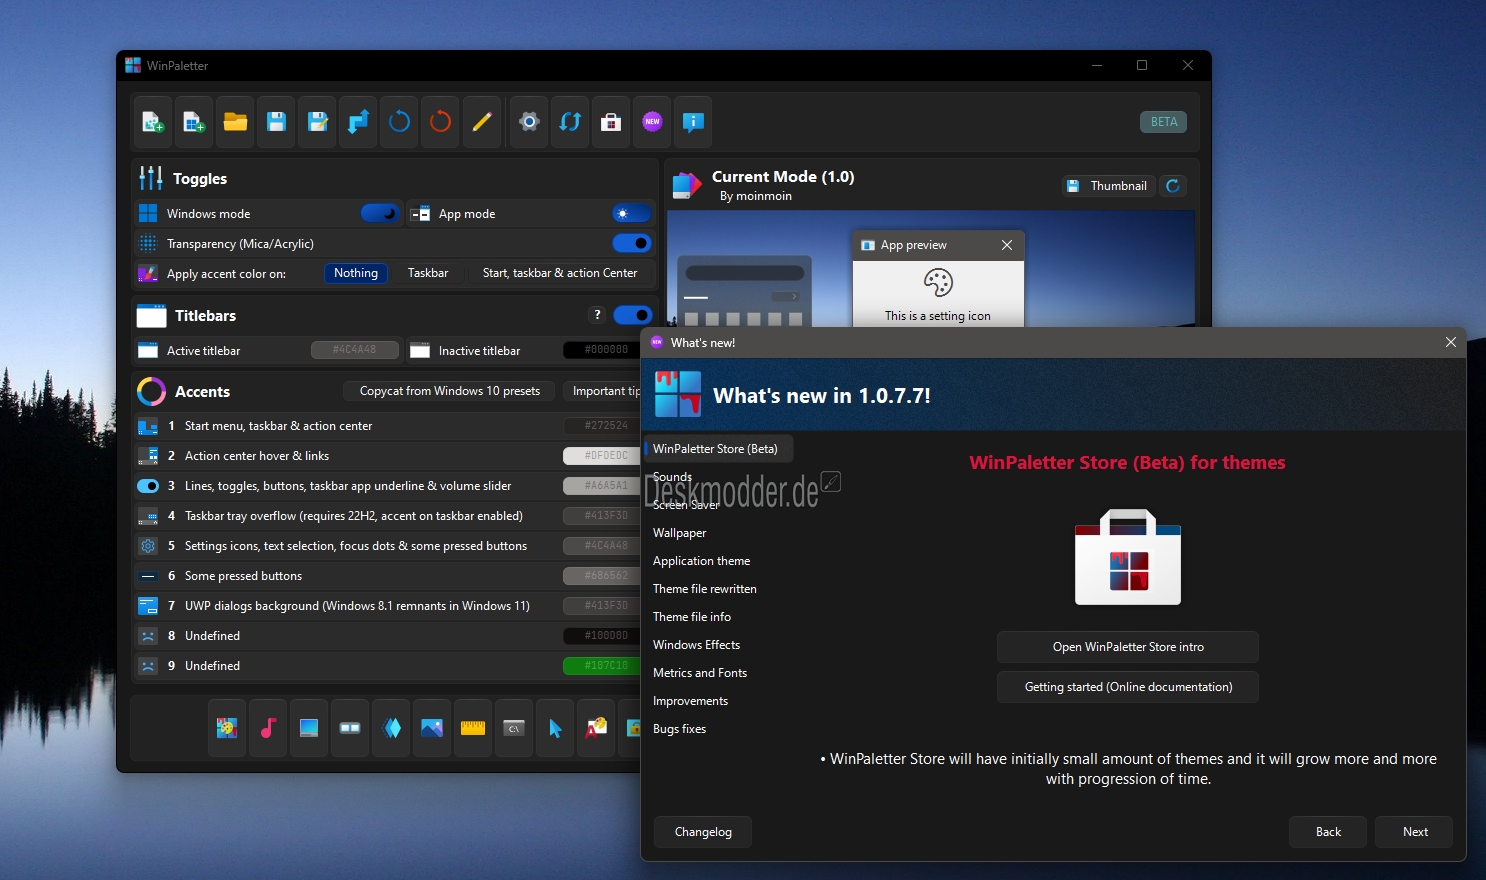
Task: Click new theme from Windows defaults icon
Action: point(194,122)
